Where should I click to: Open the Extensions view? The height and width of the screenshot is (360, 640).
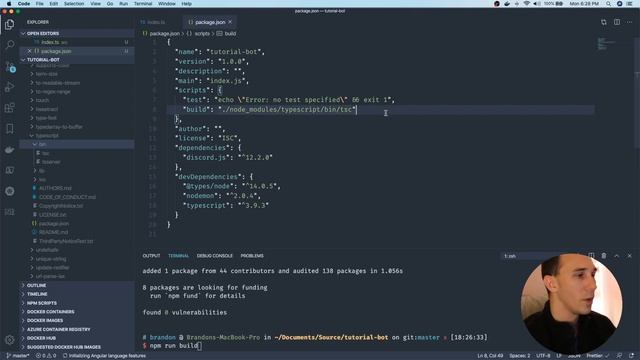[9, 108]
